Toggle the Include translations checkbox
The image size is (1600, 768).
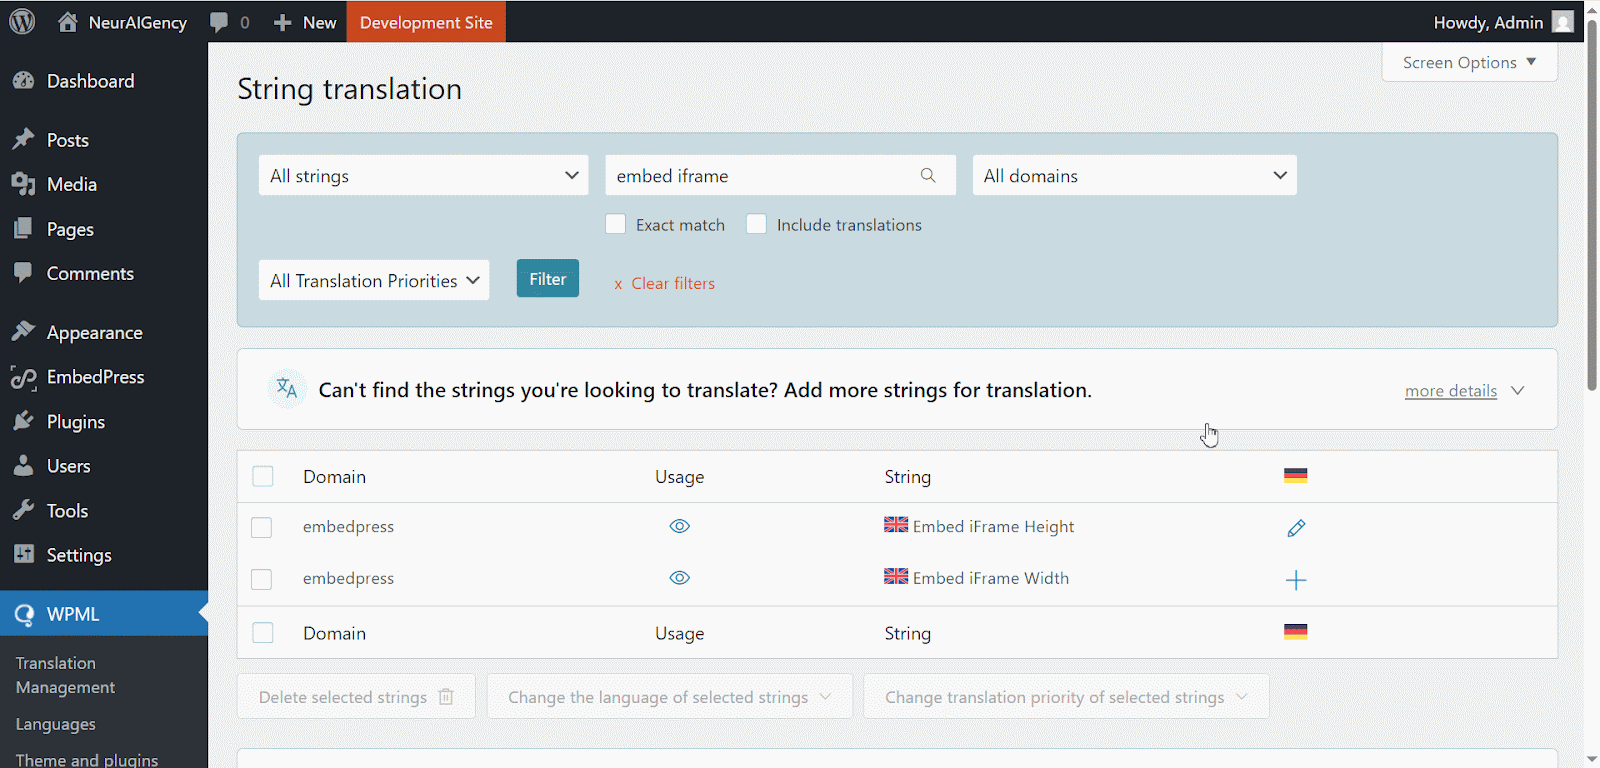[756, 224]
